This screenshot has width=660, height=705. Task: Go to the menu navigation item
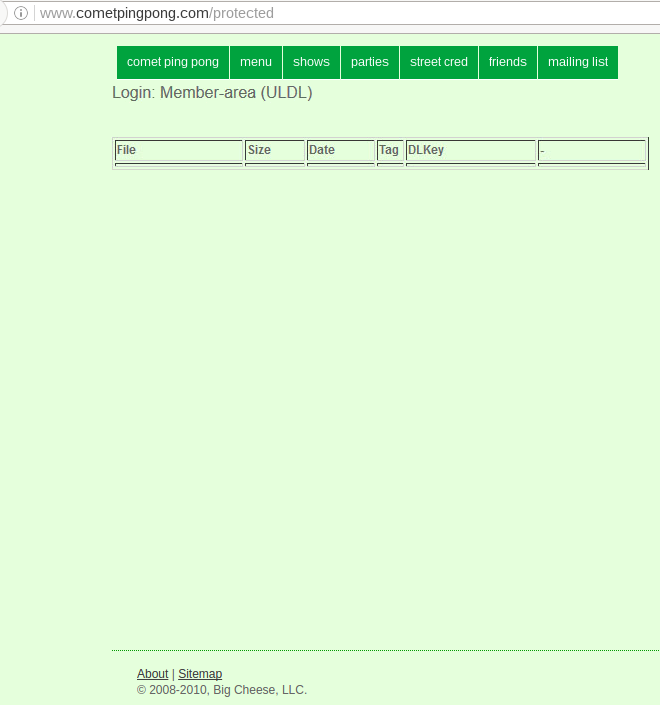(256, 62)
